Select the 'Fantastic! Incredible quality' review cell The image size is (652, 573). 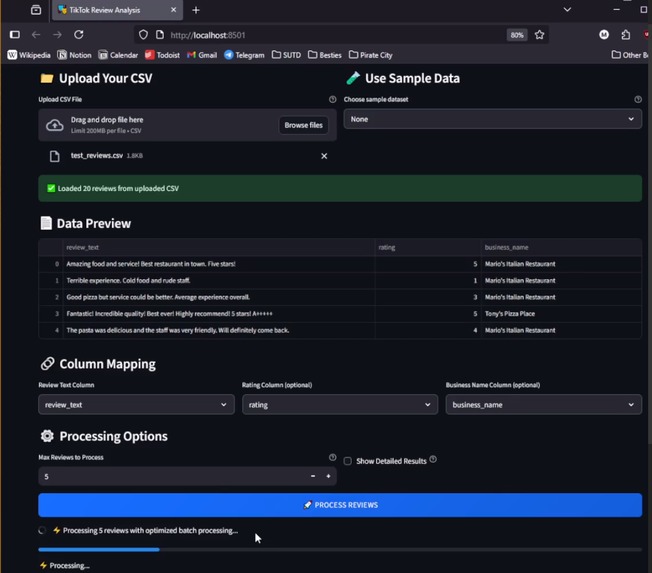[x=218, y=314]
